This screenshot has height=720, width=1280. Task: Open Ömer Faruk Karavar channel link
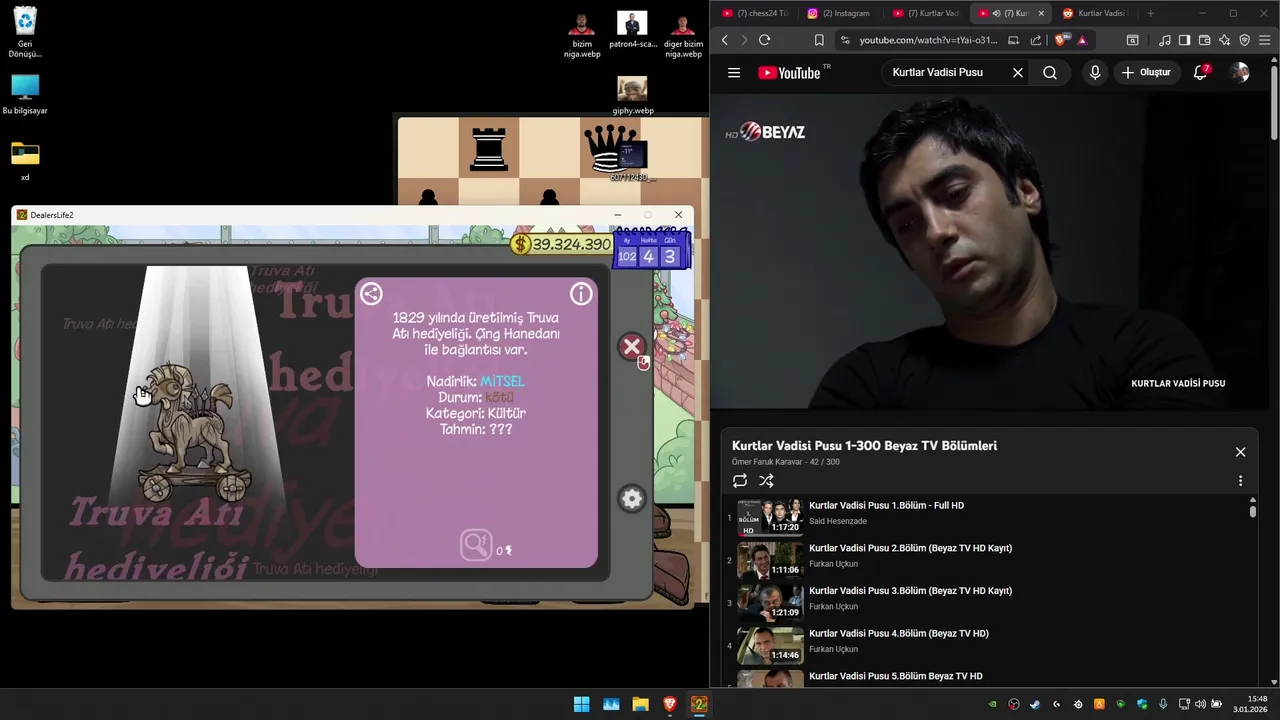coord(767,462)
